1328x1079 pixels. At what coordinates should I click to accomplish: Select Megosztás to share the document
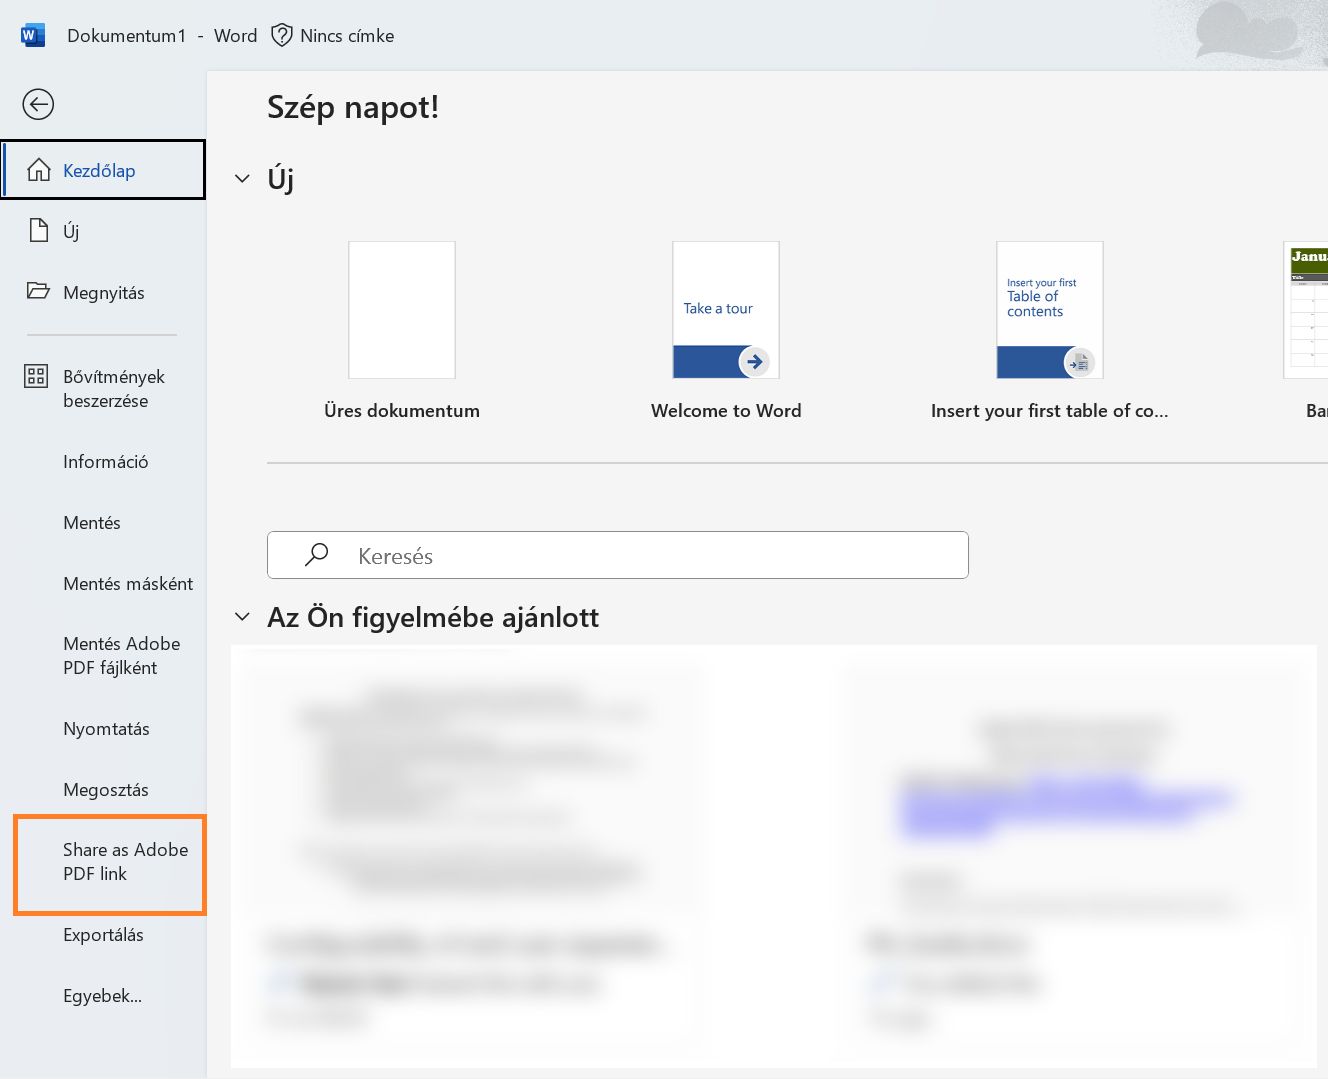click(x=105, y=789)
